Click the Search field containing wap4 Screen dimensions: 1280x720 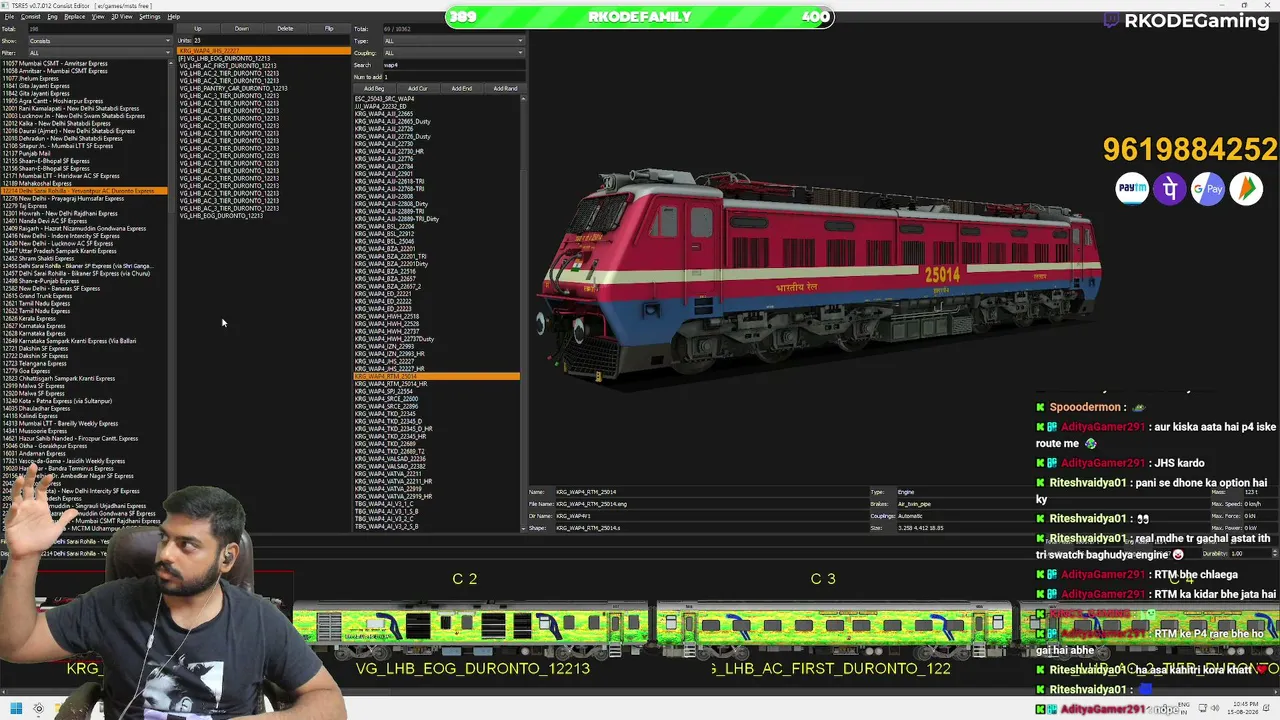[454, 65]
